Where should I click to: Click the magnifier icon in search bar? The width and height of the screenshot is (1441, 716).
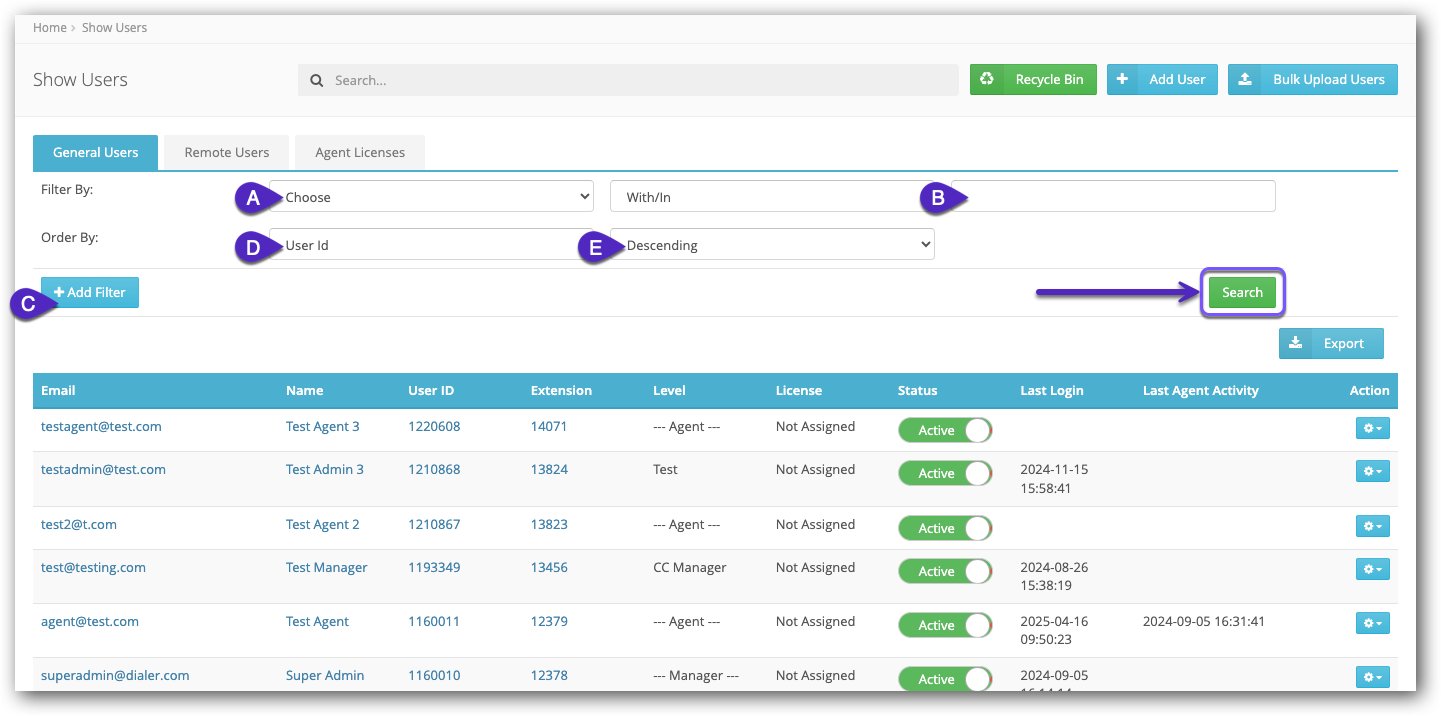click(316, 80)
